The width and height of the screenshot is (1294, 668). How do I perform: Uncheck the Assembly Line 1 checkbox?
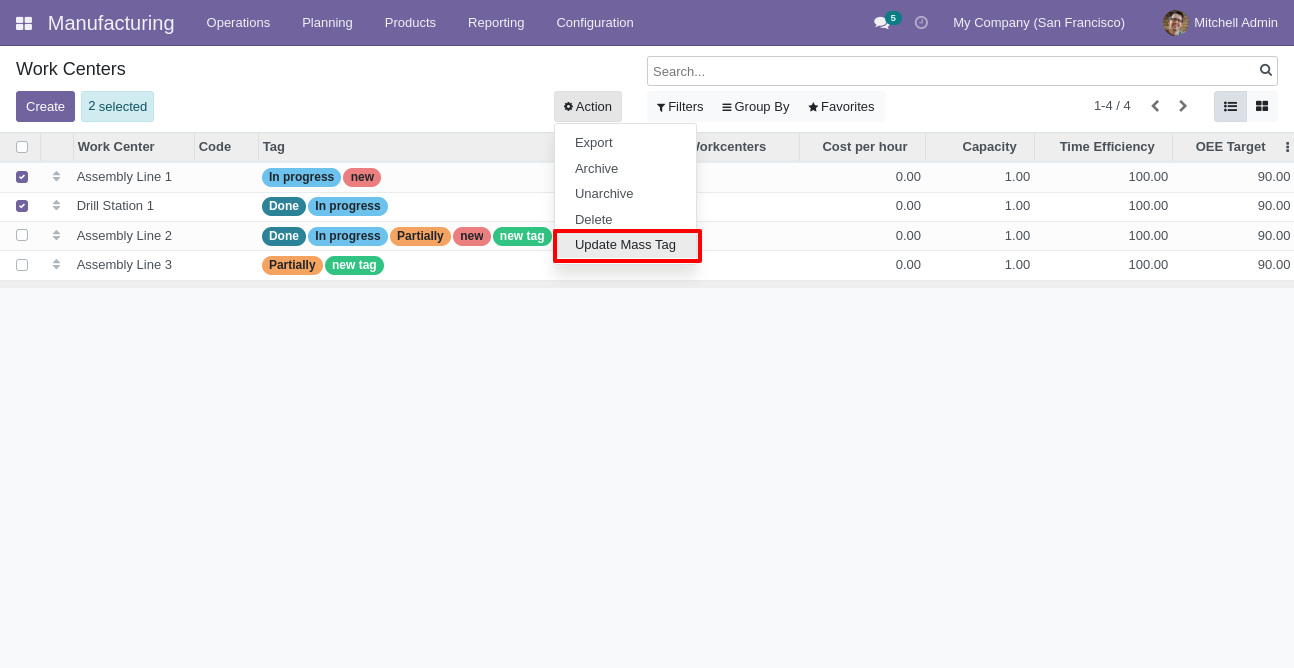[22, 177]
